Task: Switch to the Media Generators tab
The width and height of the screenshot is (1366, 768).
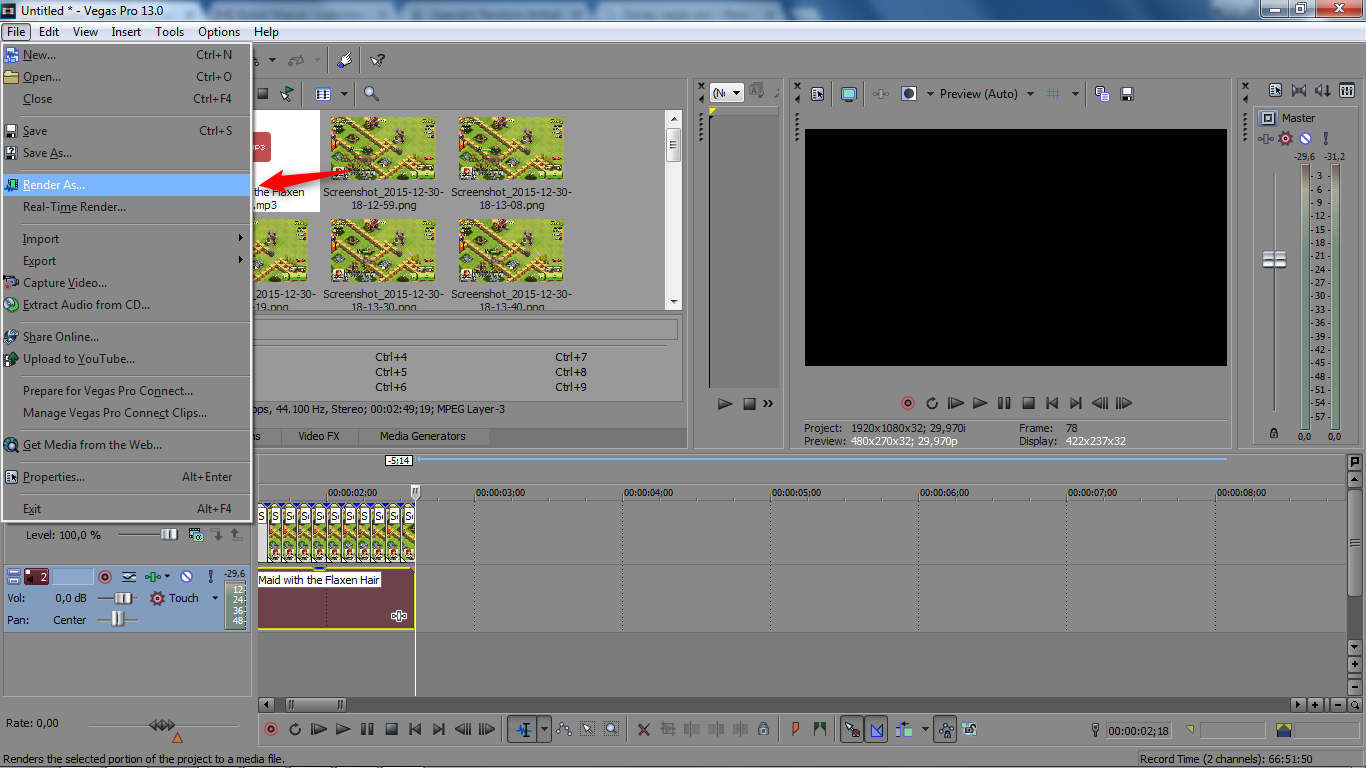Action: click(x=422, y=436)
